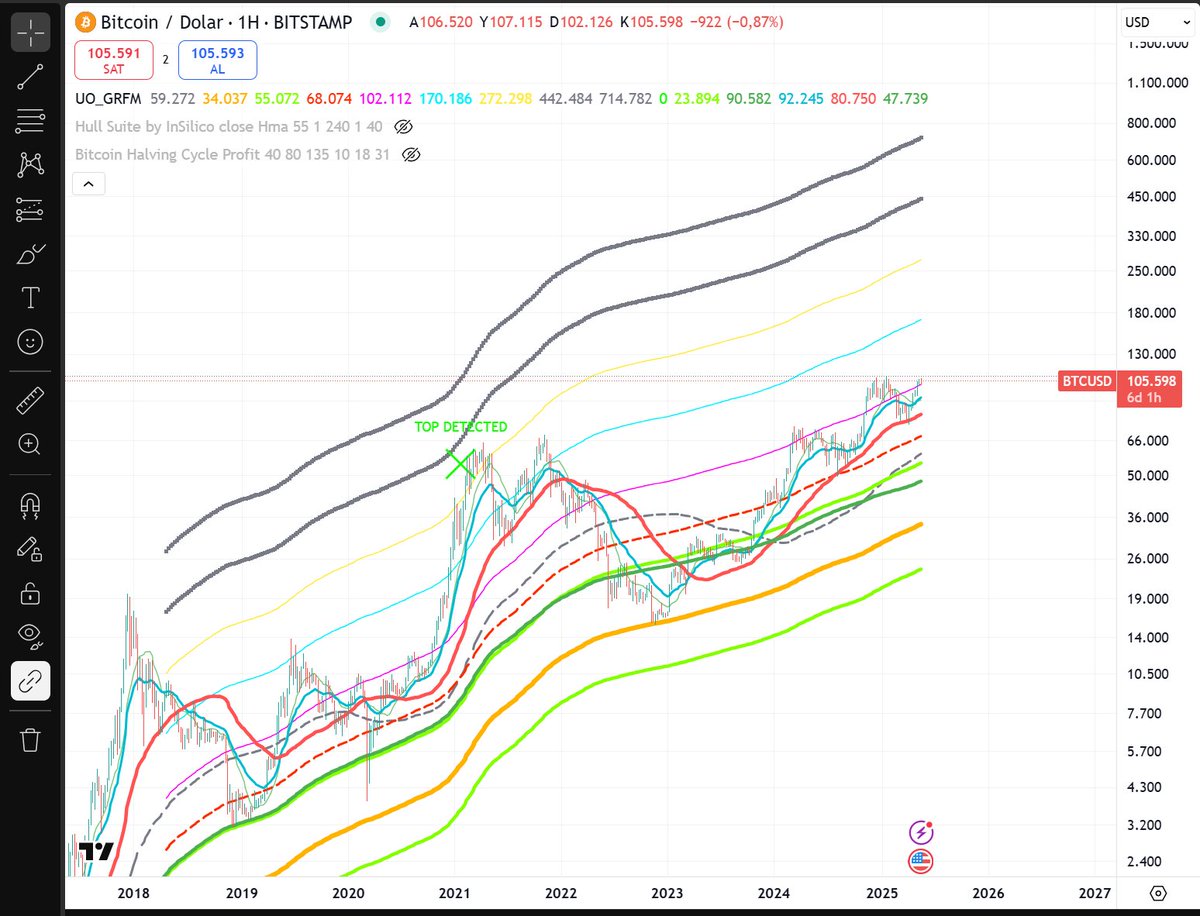Click the Bitcoin Halving Cycle Profit label

233,155
